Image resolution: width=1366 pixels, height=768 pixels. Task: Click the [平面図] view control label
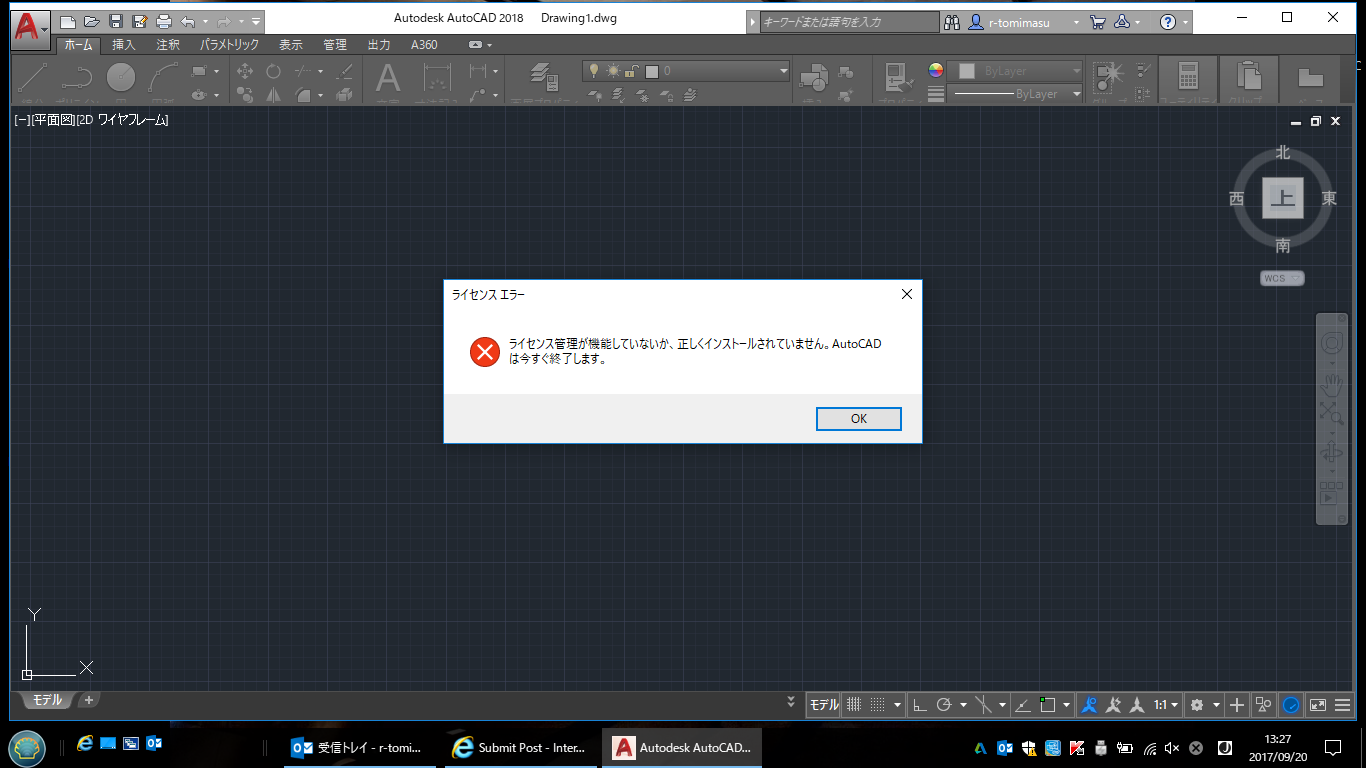coord(54,120)
